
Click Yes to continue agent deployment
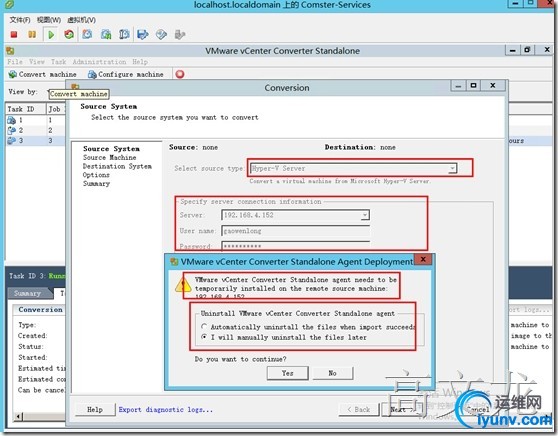point(288,373)
